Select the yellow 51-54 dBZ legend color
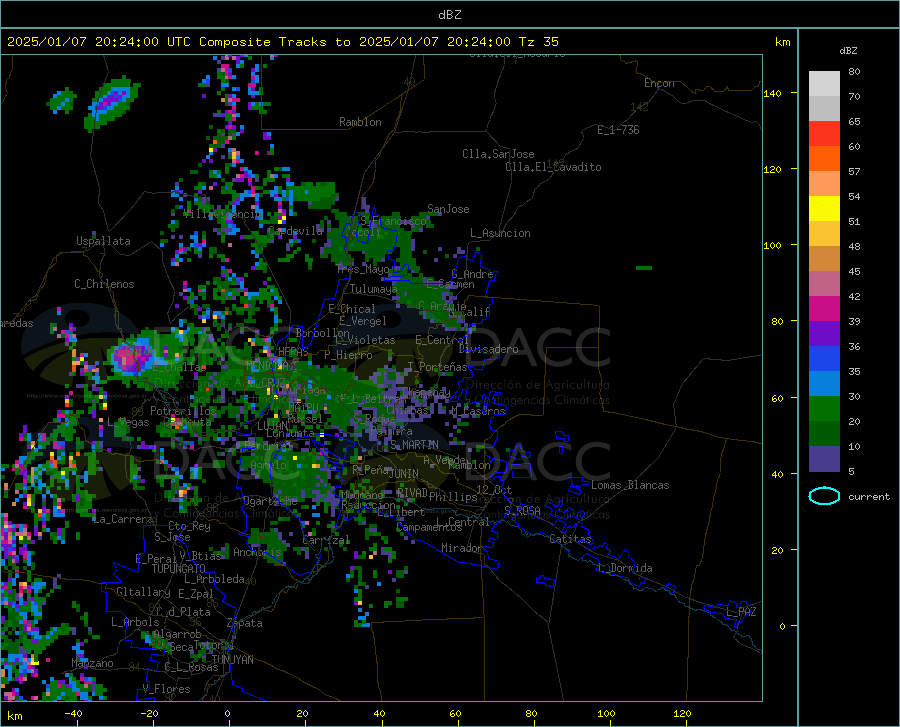 (824, 209)
